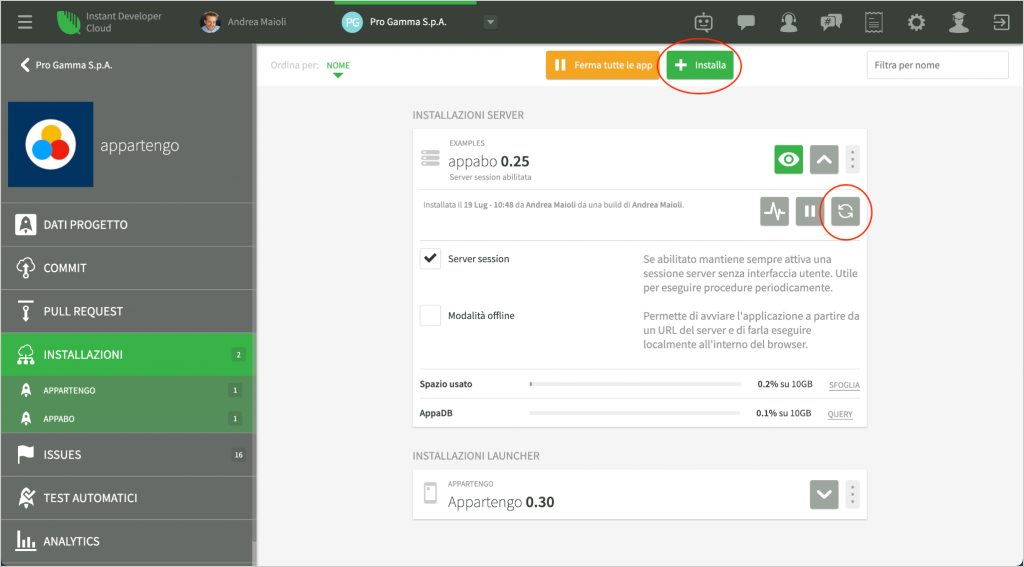Open the Analytics section
Screen dimensions: 1024x567
point(127,541)
